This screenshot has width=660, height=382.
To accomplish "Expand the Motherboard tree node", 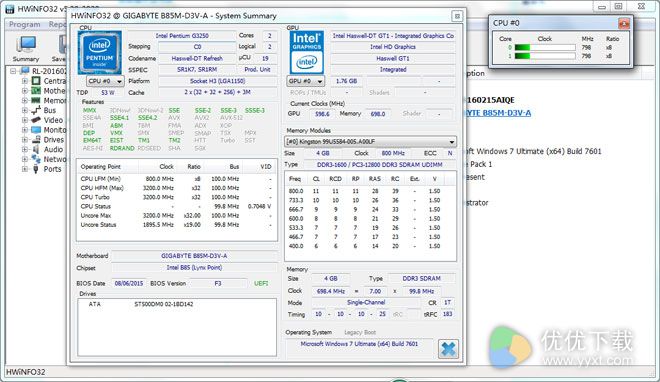I will (x=25, y=91).
